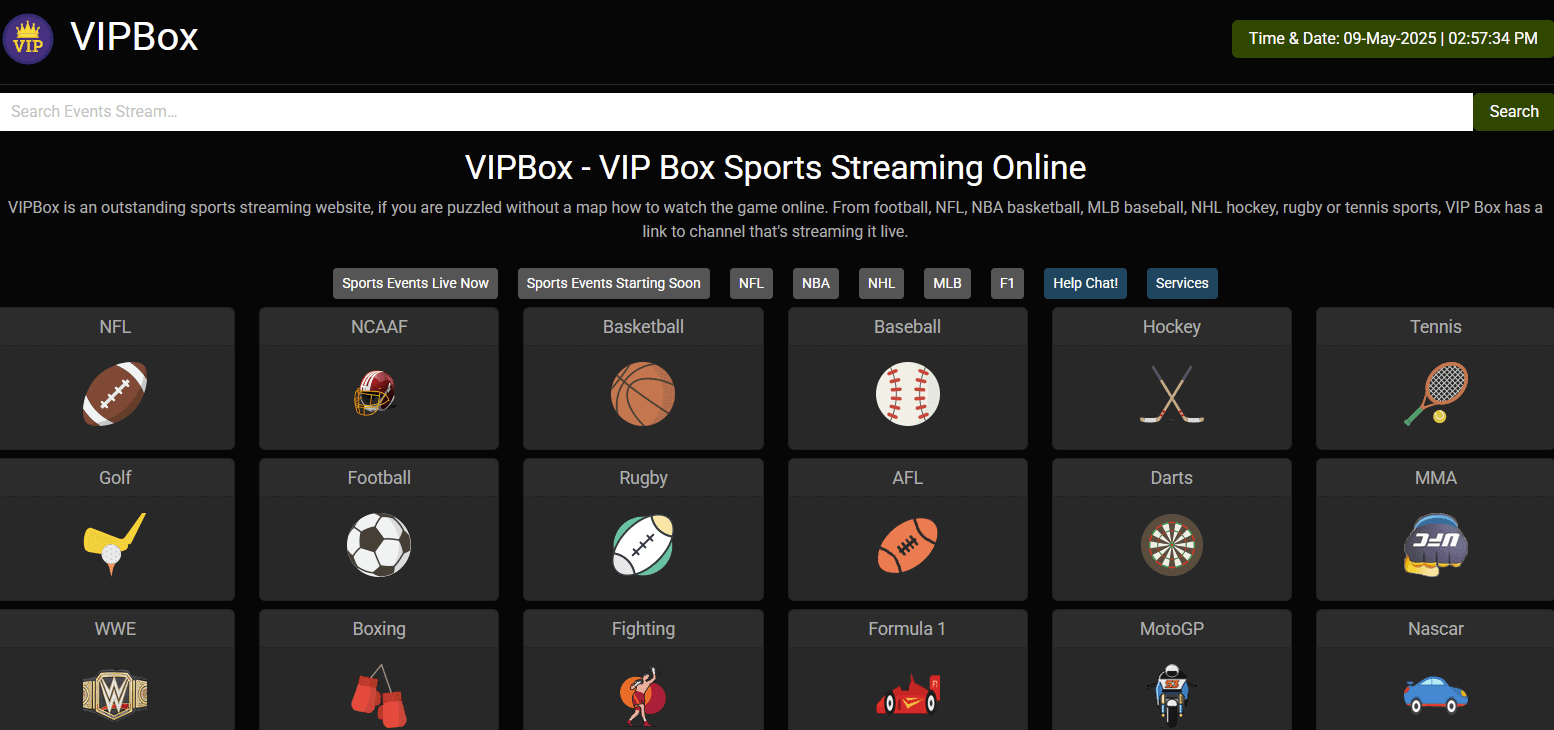Open the Tennis racket icon
Screen dimensions: 1554x730
1436,394
